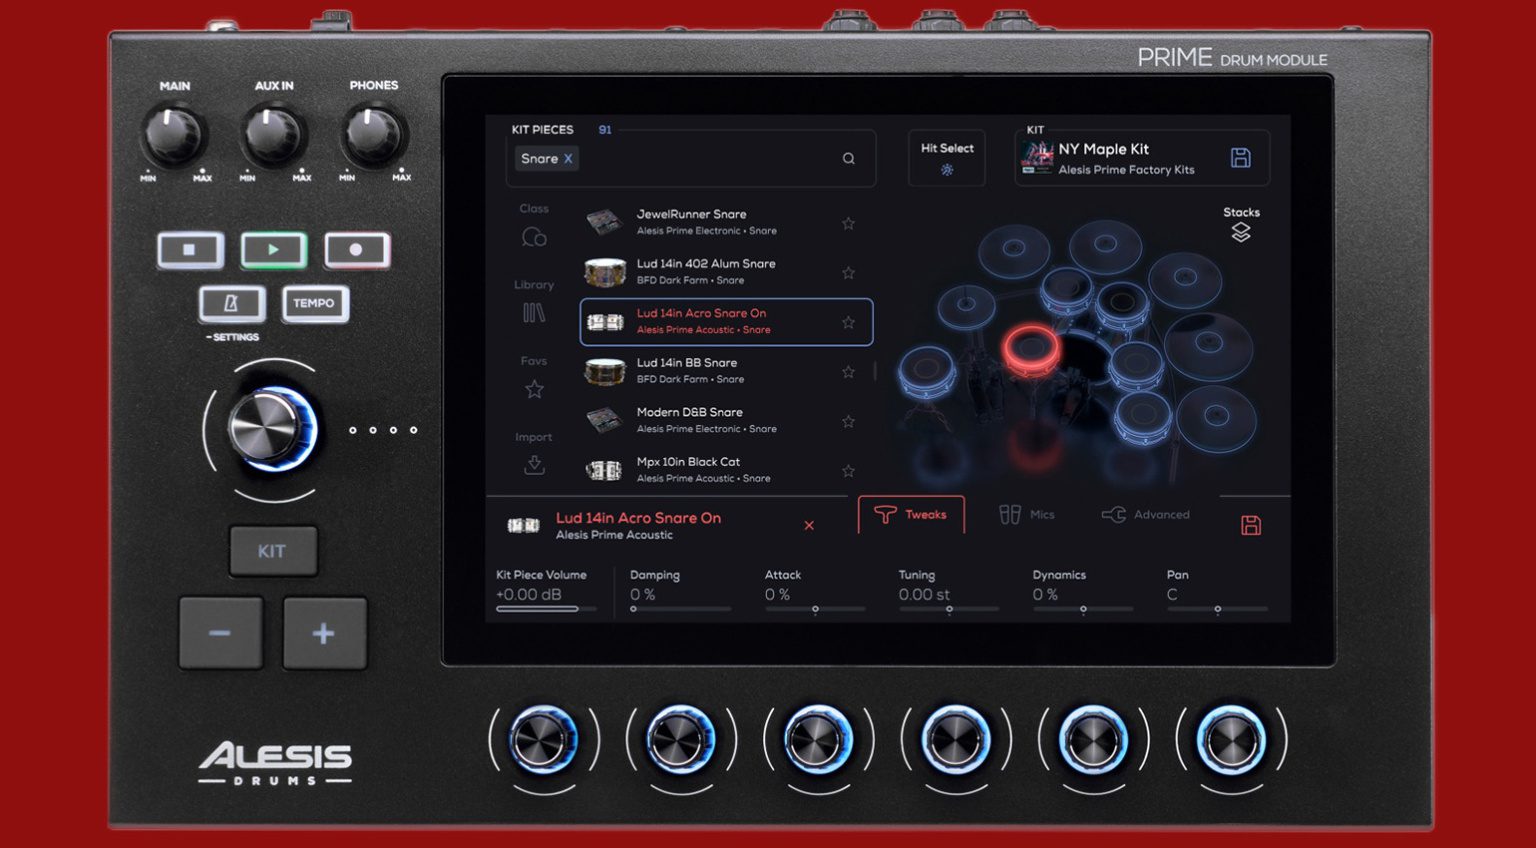Clear the Lud 14in Acro Snare On selection
The image size is (1536, 848).
click(x=808, y=525)
